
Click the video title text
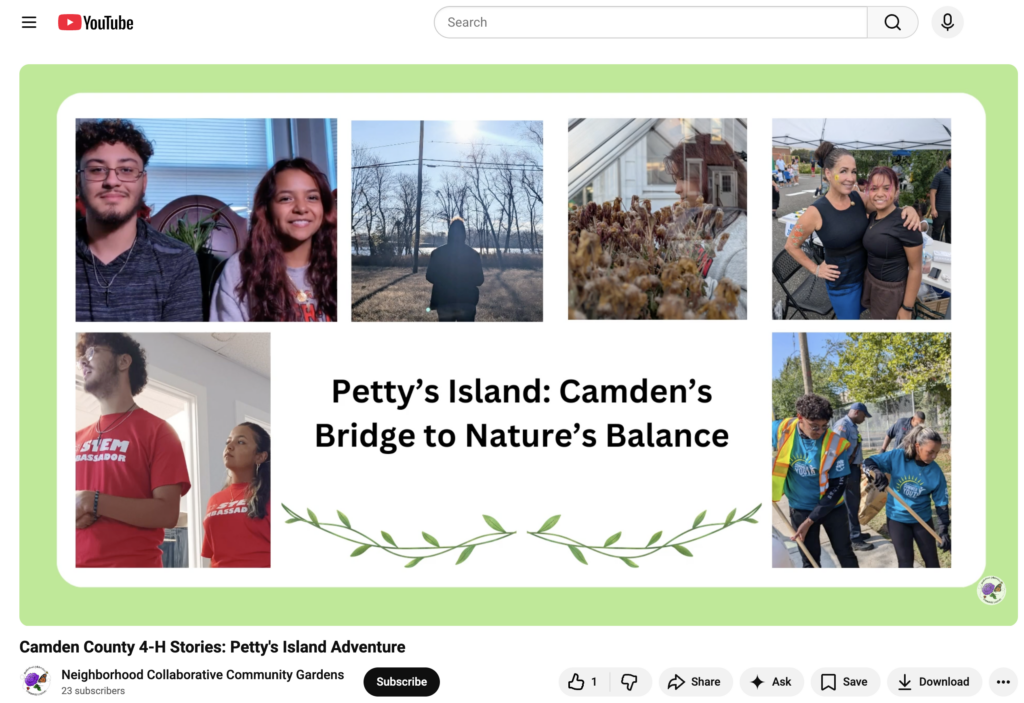coord(212,647)
